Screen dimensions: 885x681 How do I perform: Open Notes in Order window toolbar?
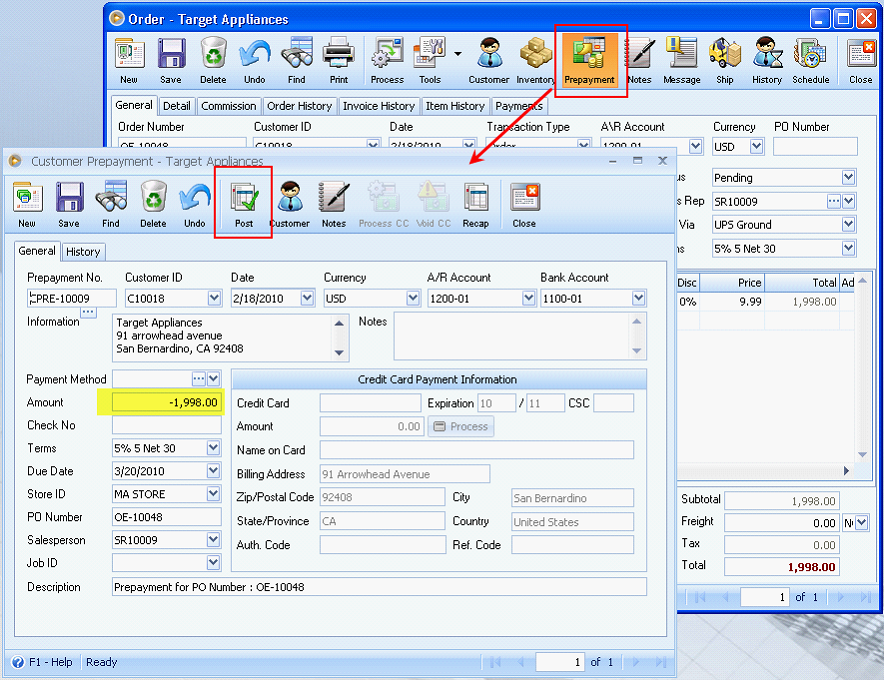tap(639, 61)
